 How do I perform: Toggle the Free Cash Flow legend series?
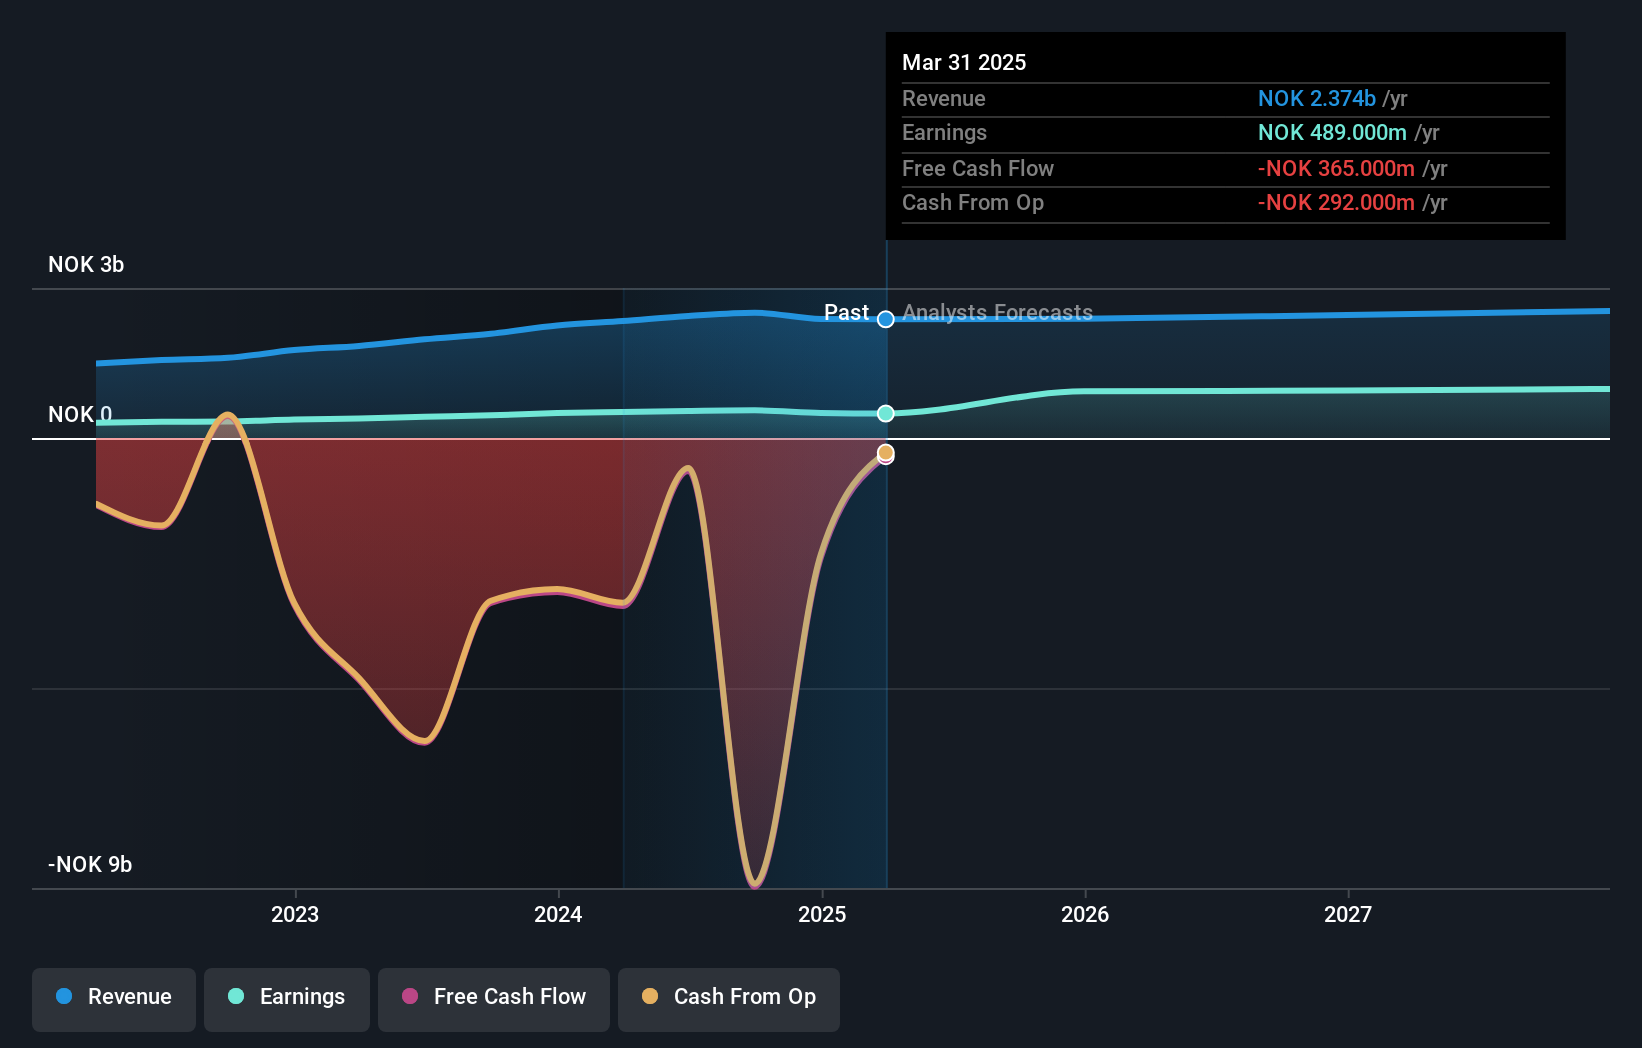coord(494,999)
